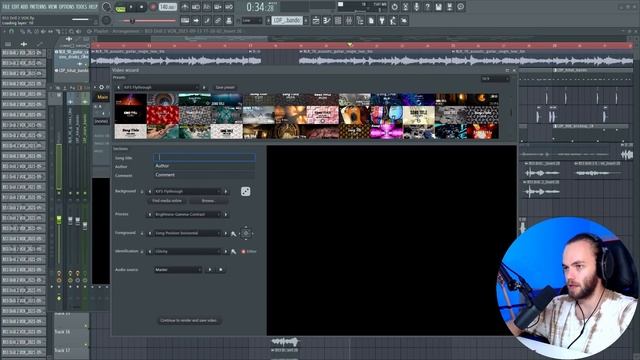Open the FILE menu
The image size is (640, 360).
6,7
